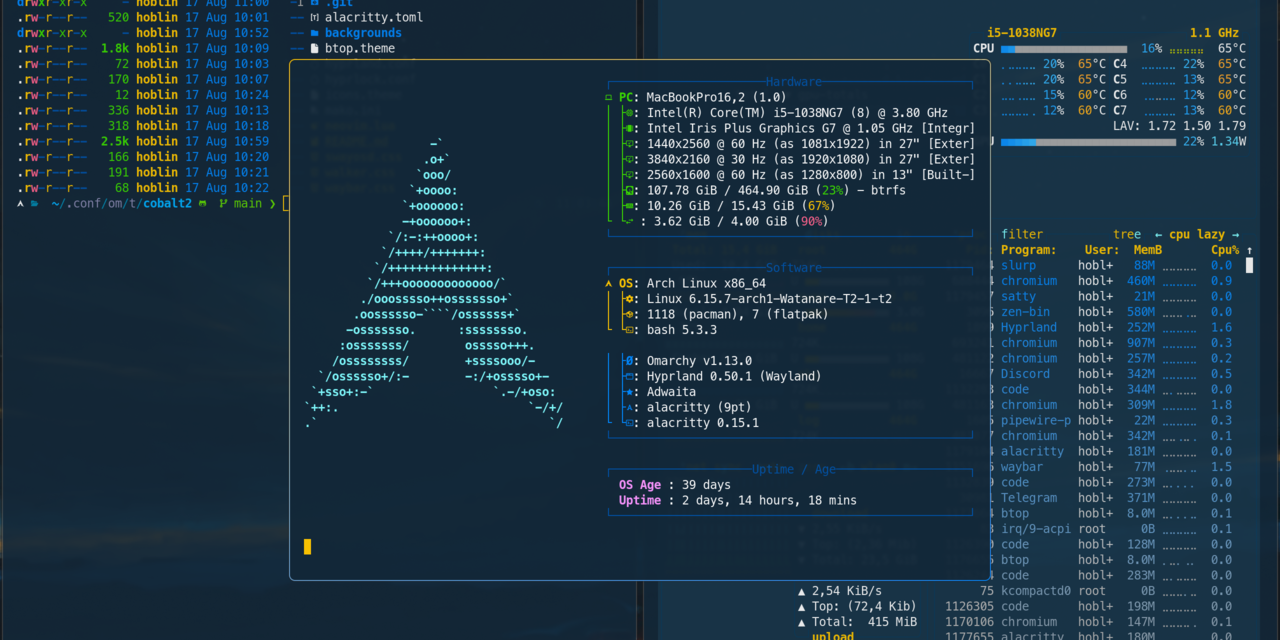Screen dimensions: 1280x640
Task: Click the disk icon on the btrfs storage line
Action: tap(629, 190)
